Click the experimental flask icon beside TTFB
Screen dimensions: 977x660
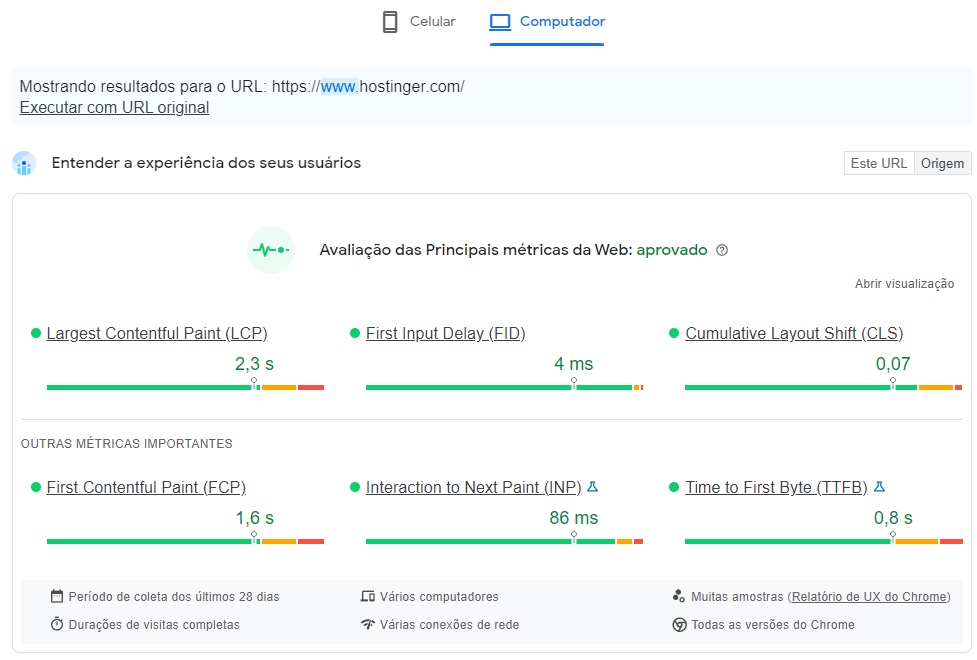(x=878, y=486)
